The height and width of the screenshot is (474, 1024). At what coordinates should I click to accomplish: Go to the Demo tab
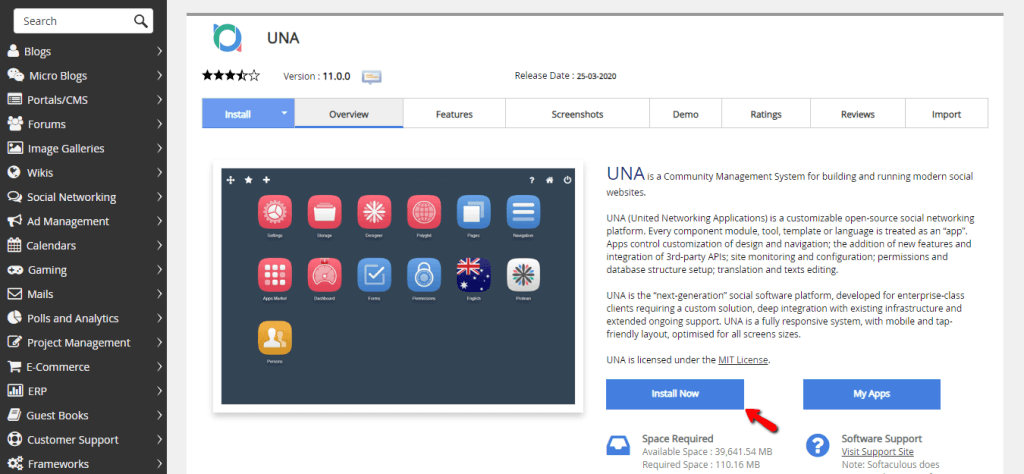pos(685,114)
